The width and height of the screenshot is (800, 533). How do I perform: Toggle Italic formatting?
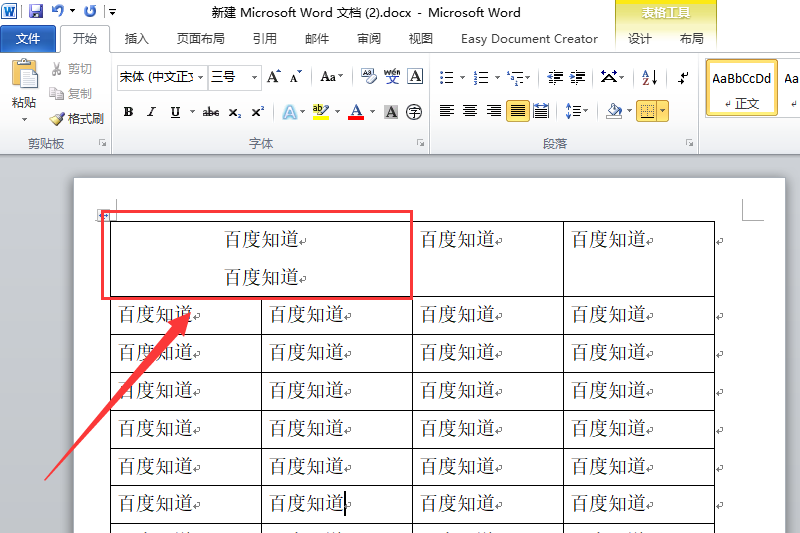point(152,112)
